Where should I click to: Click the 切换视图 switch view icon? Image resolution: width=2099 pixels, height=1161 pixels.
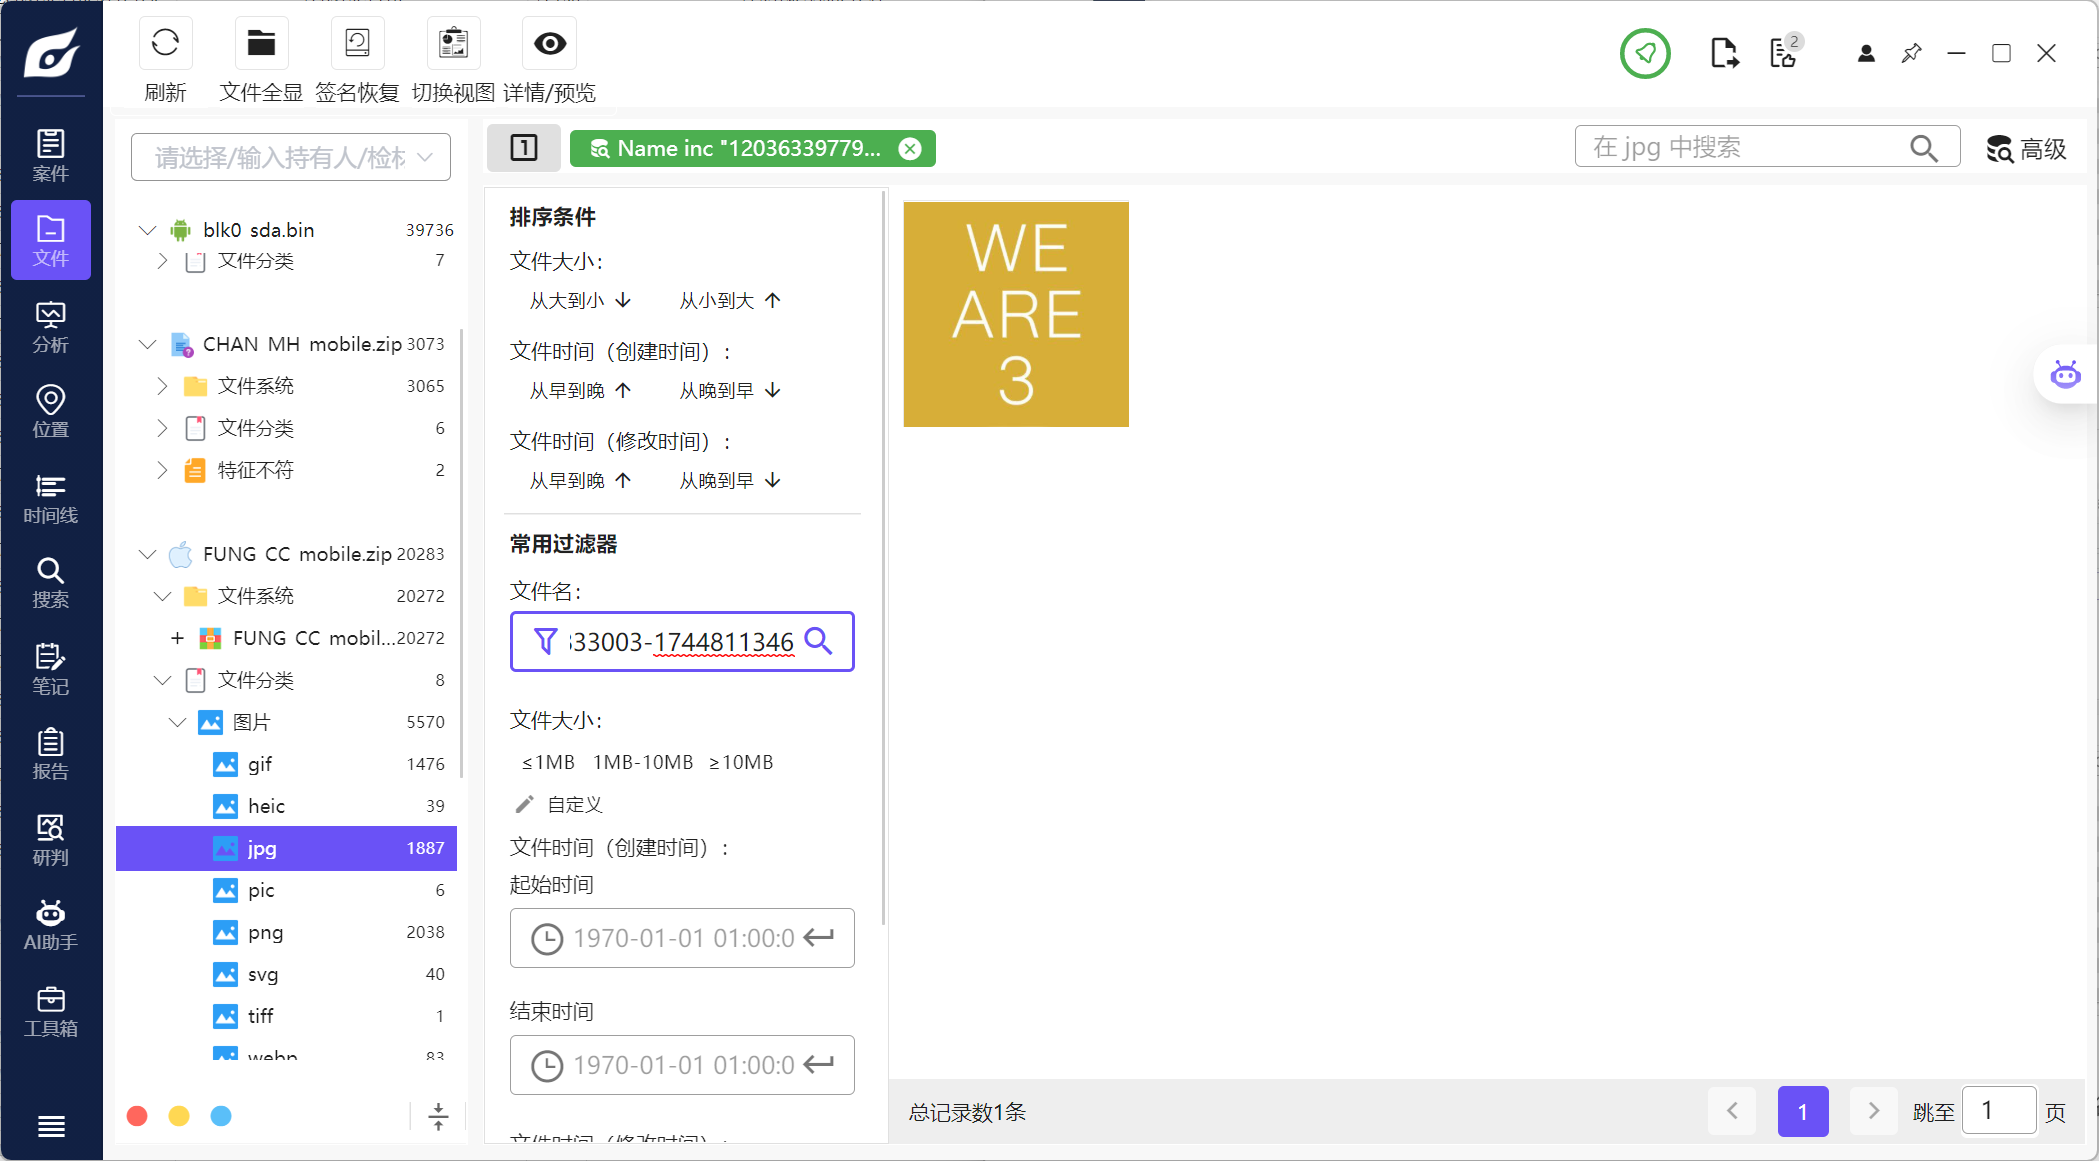453,44
